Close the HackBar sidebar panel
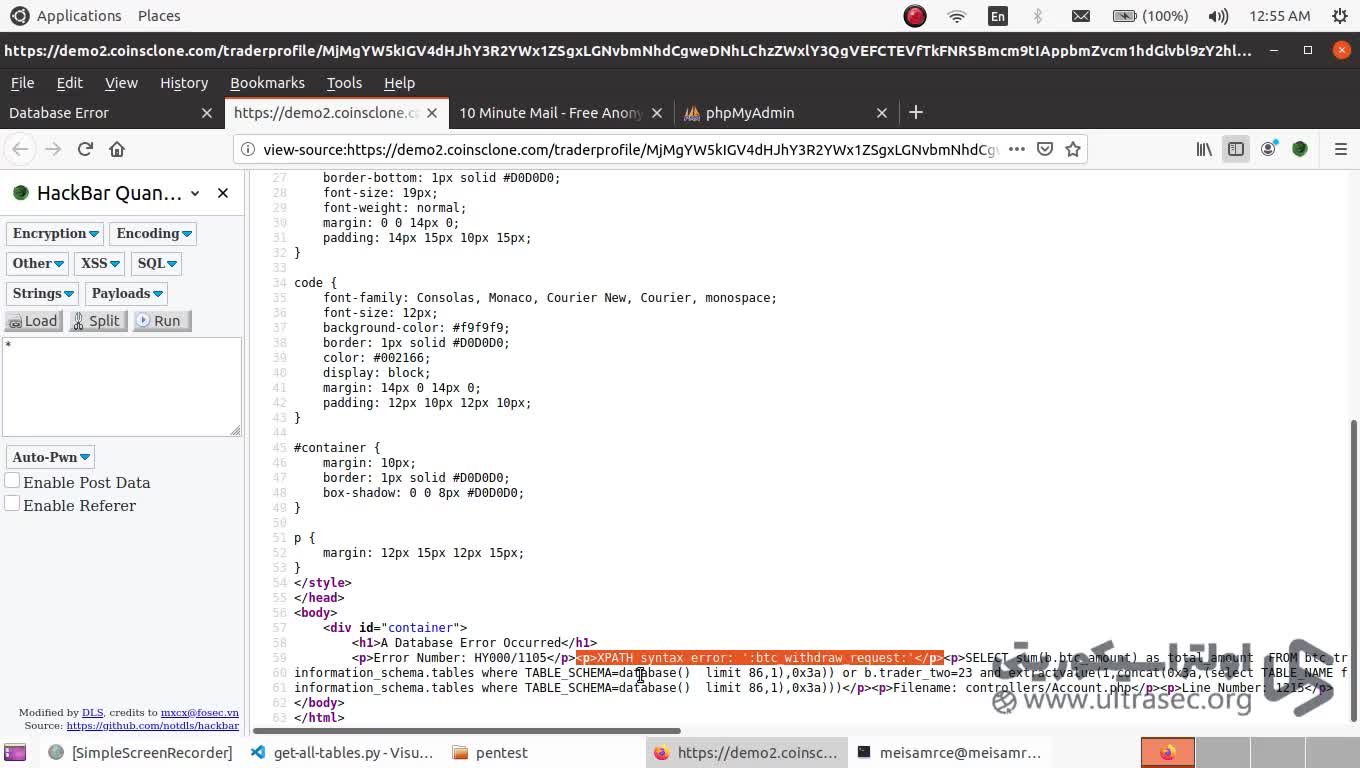Viewport: 1360px width, 768px height. coord(223,193)
